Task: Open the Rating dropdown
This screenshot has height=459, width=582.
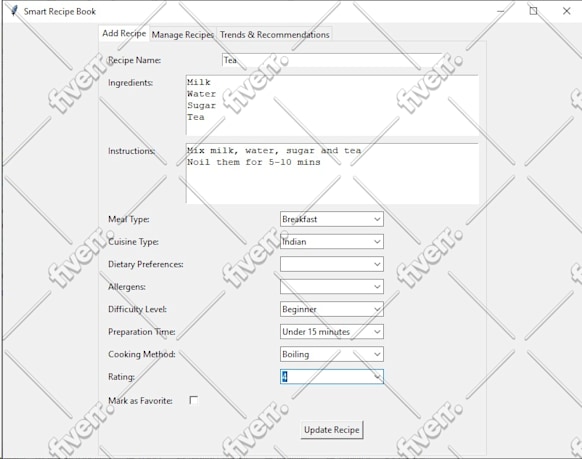Action: pyautogui.click(x=332, y=377)
